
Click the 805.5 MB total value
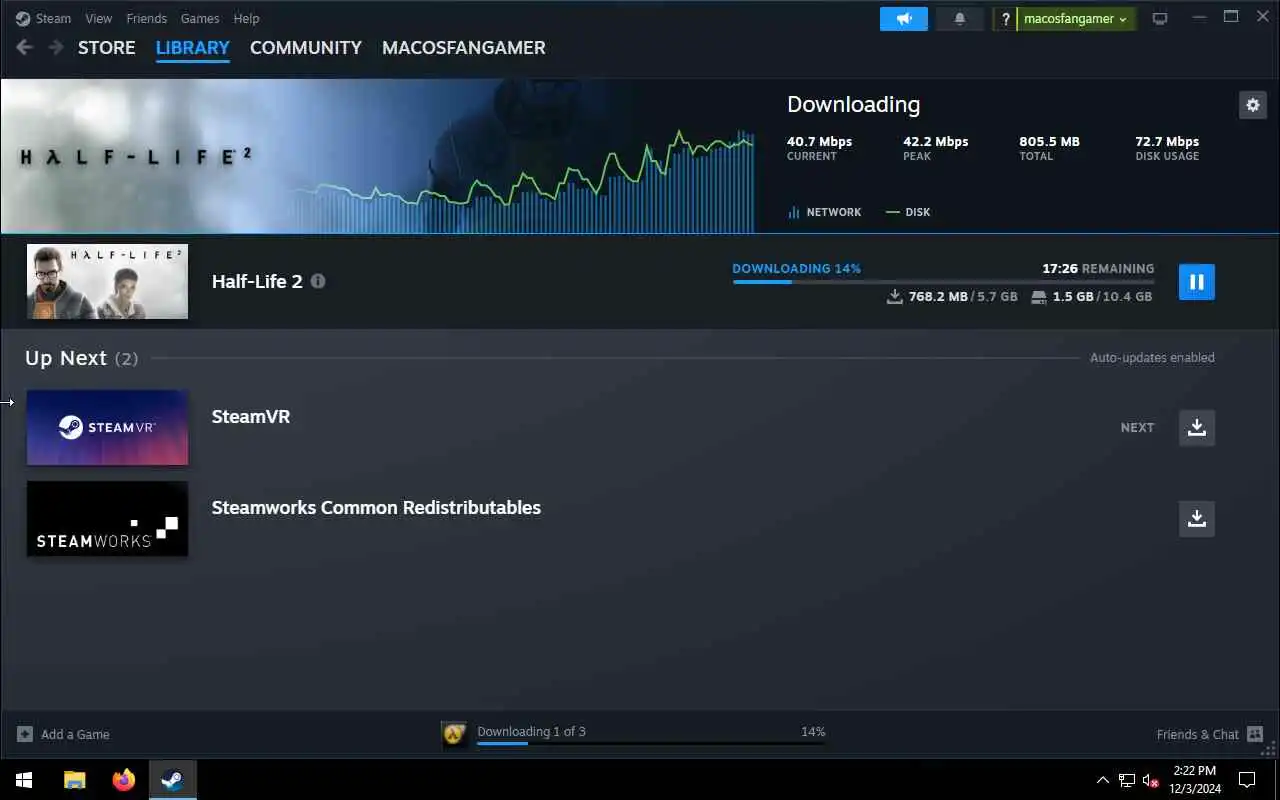[1049, 141]
